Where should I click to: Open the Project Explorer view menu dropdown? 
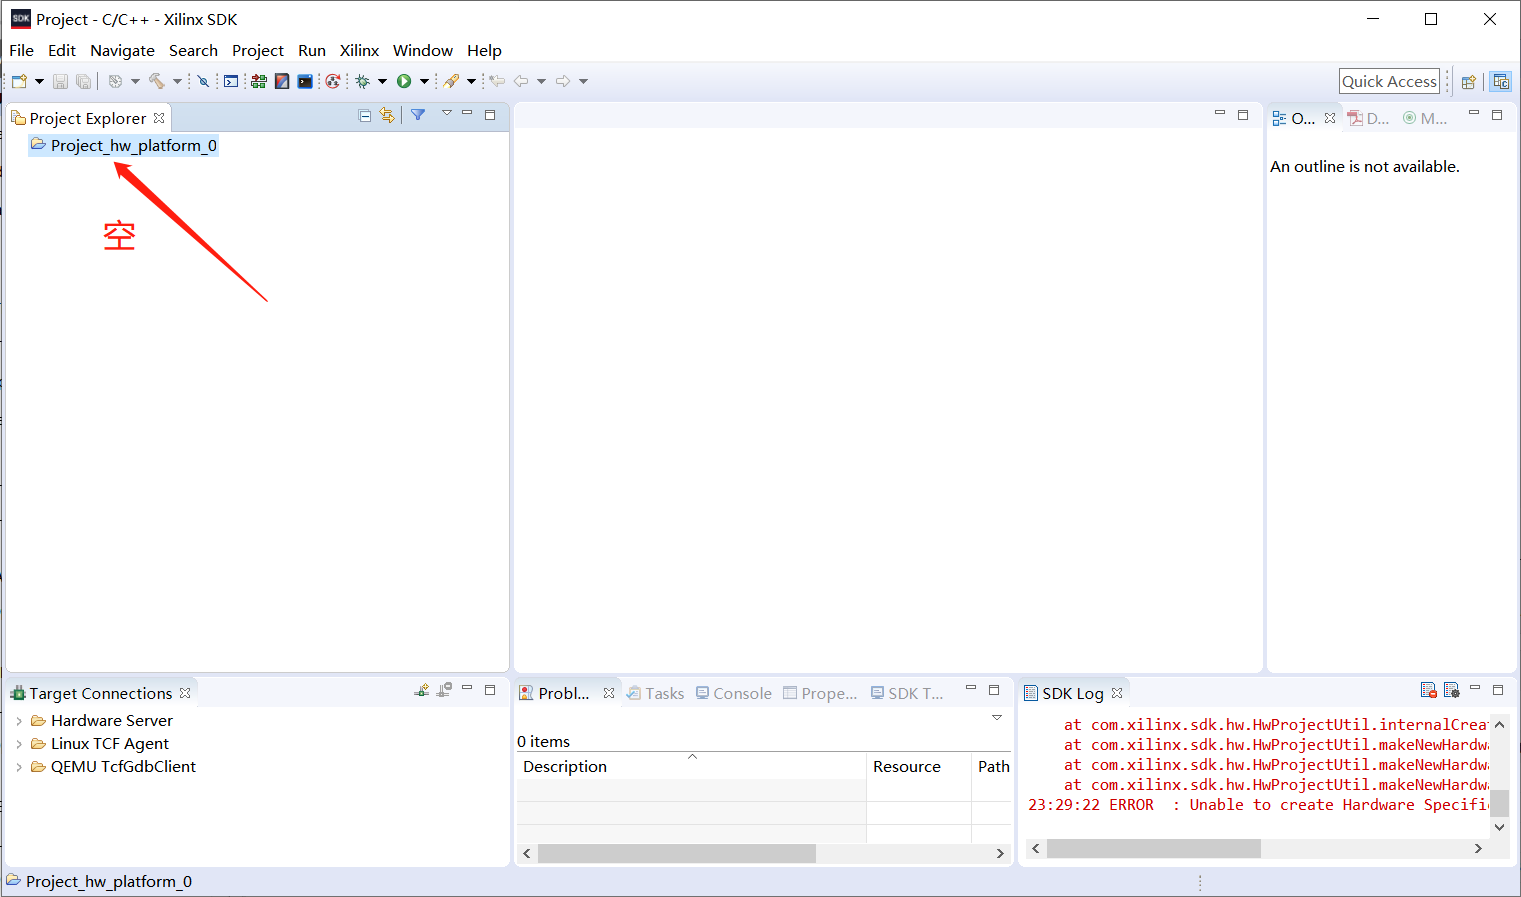[446, 115]
